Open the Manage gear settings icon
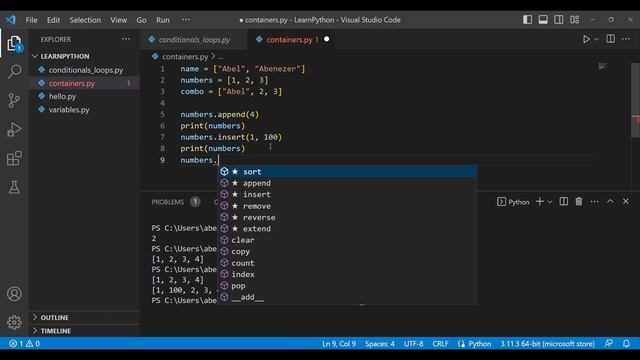This screenshot has width=640, height=360. (x=14, y=322)
